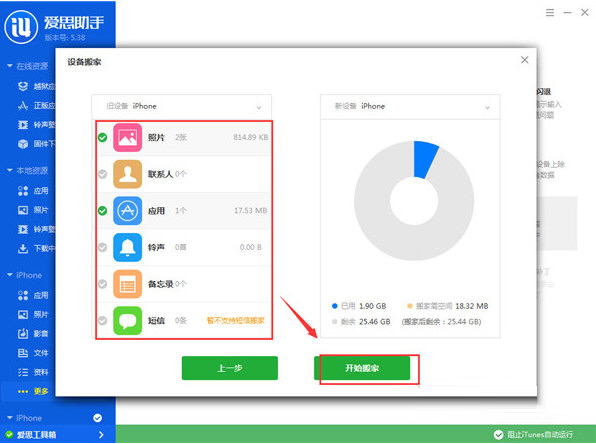Click the 0.00 B size in the 铃声 row
596x444 pixels.
pyautogui.click(x=250, y=247)
